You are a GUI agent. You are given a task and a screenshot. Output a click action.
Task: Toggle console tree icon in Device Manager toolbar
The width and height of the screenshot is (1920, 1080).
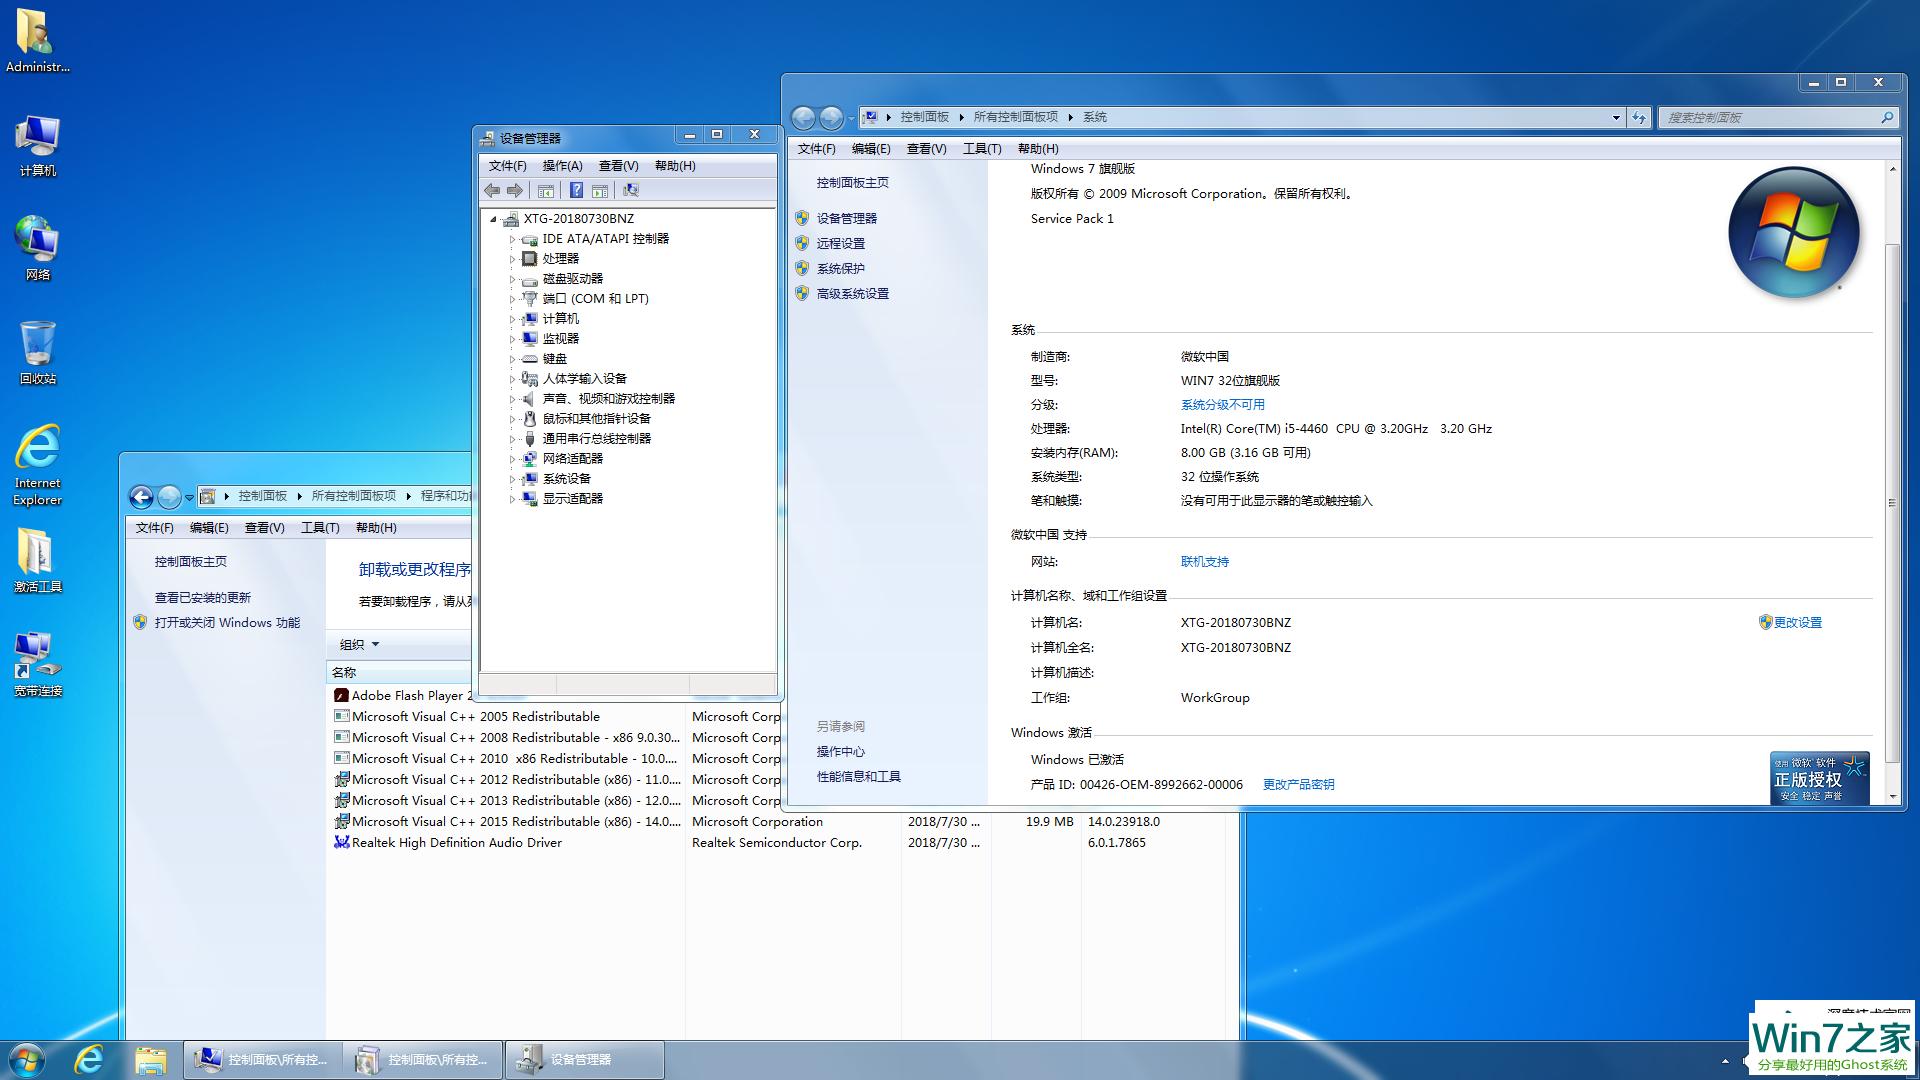(546, 190)
